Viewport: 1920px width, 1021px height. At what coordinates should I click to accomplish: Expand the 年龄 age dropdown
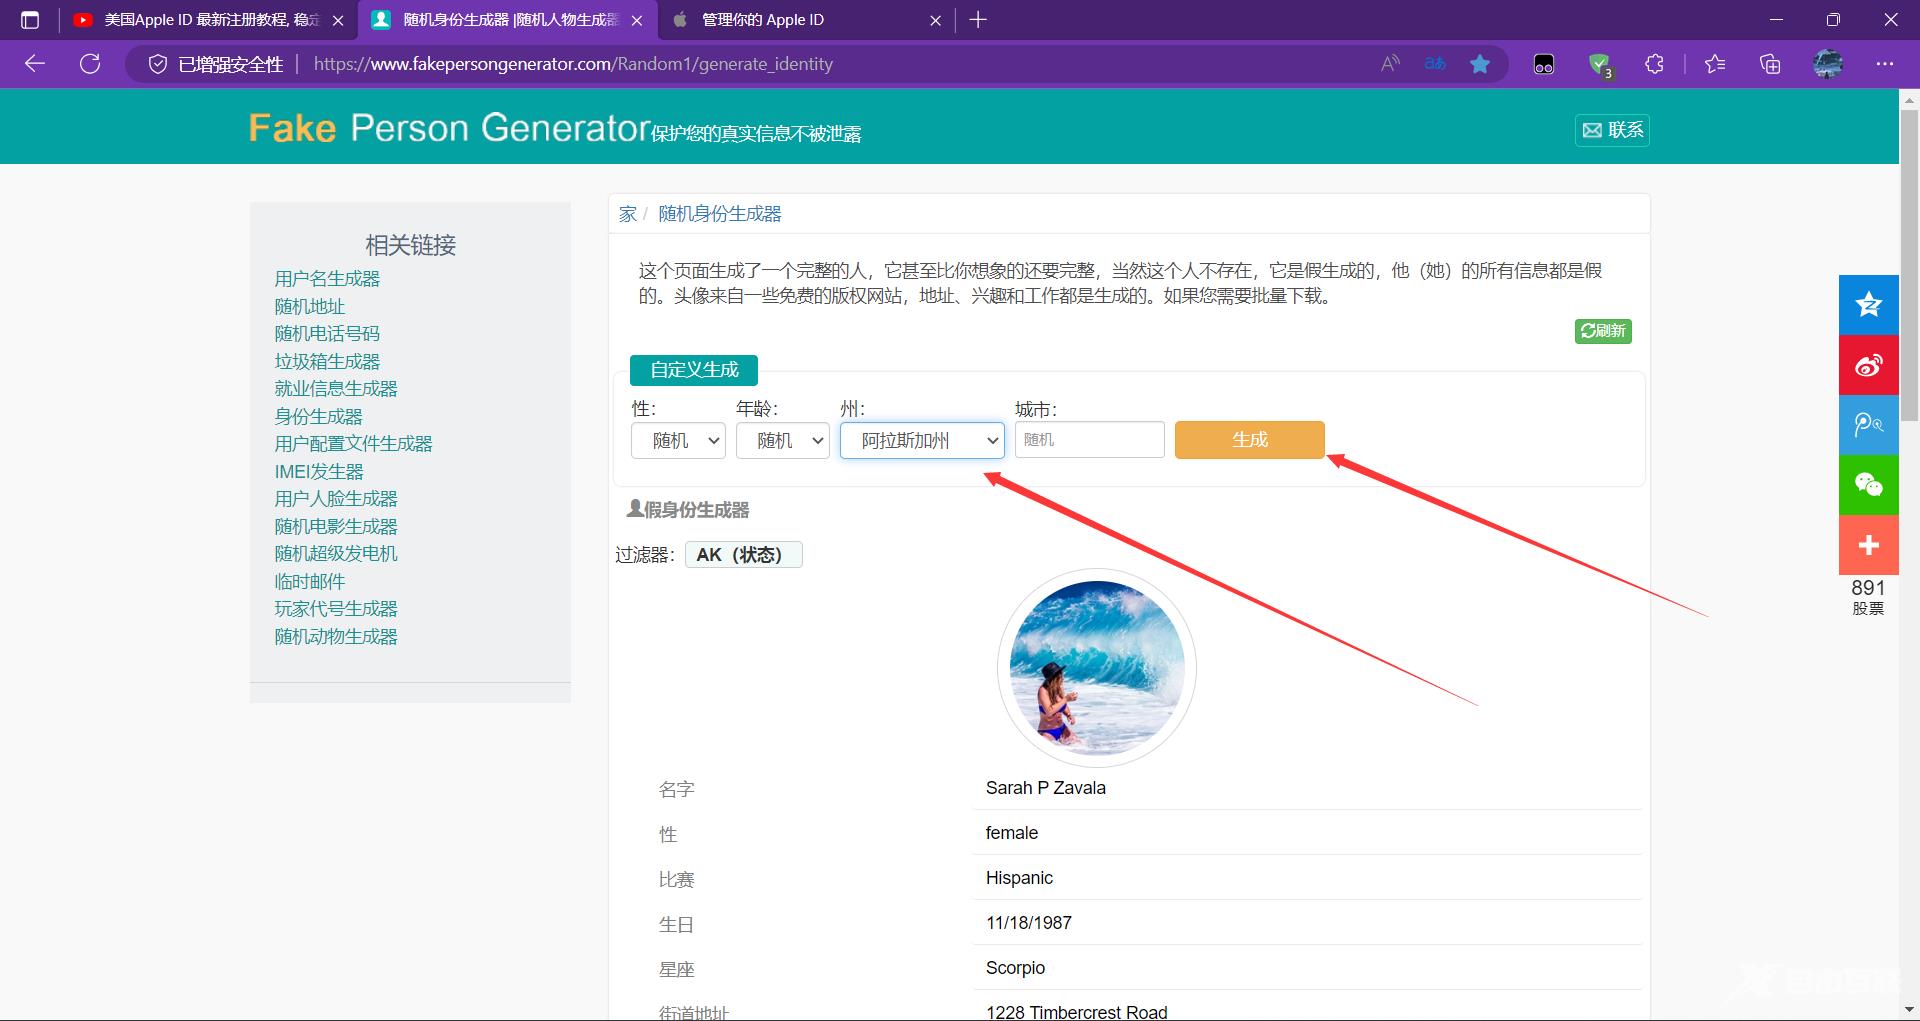pyautogui.click(x=782, y=440)
